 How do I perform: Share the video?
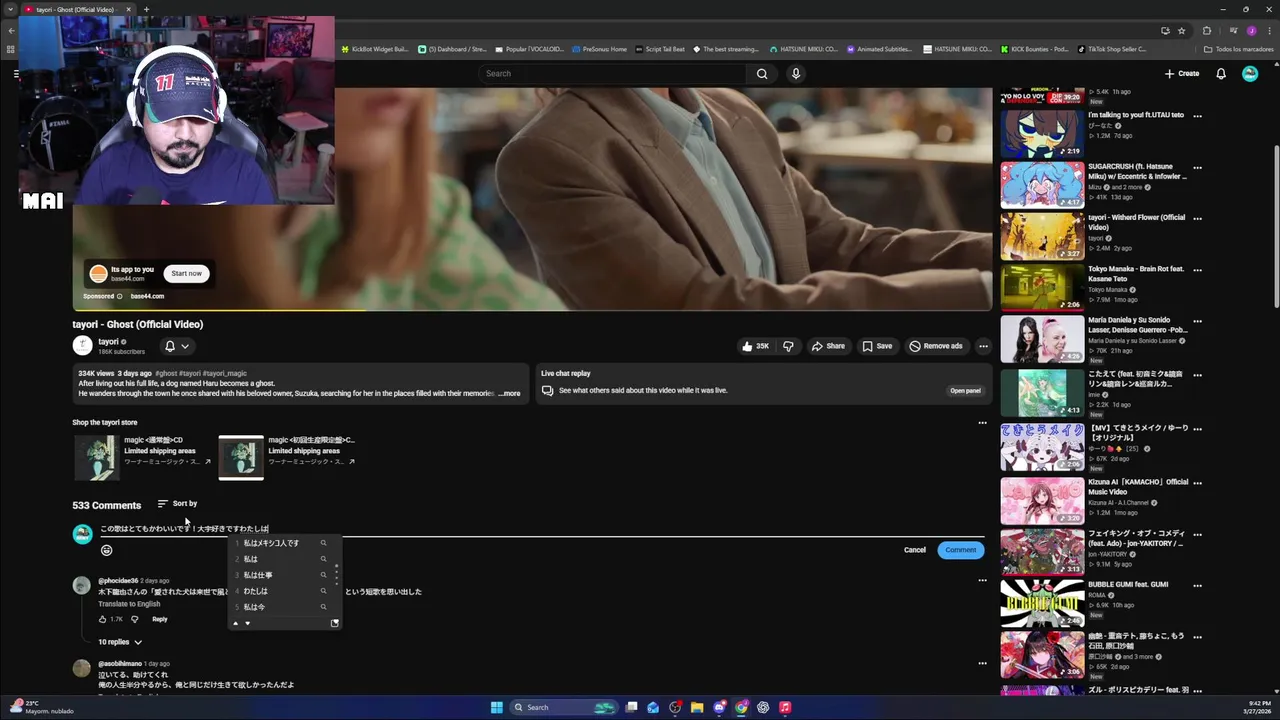click(828, 346)
